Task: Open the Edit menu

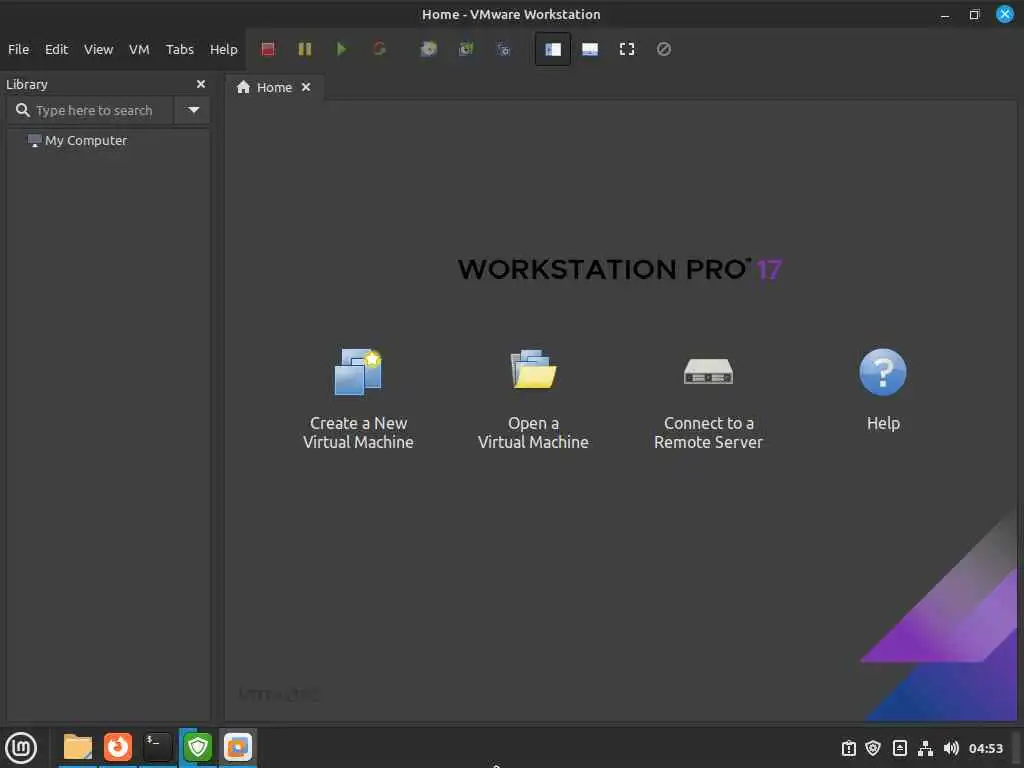Action: [56, 50]
